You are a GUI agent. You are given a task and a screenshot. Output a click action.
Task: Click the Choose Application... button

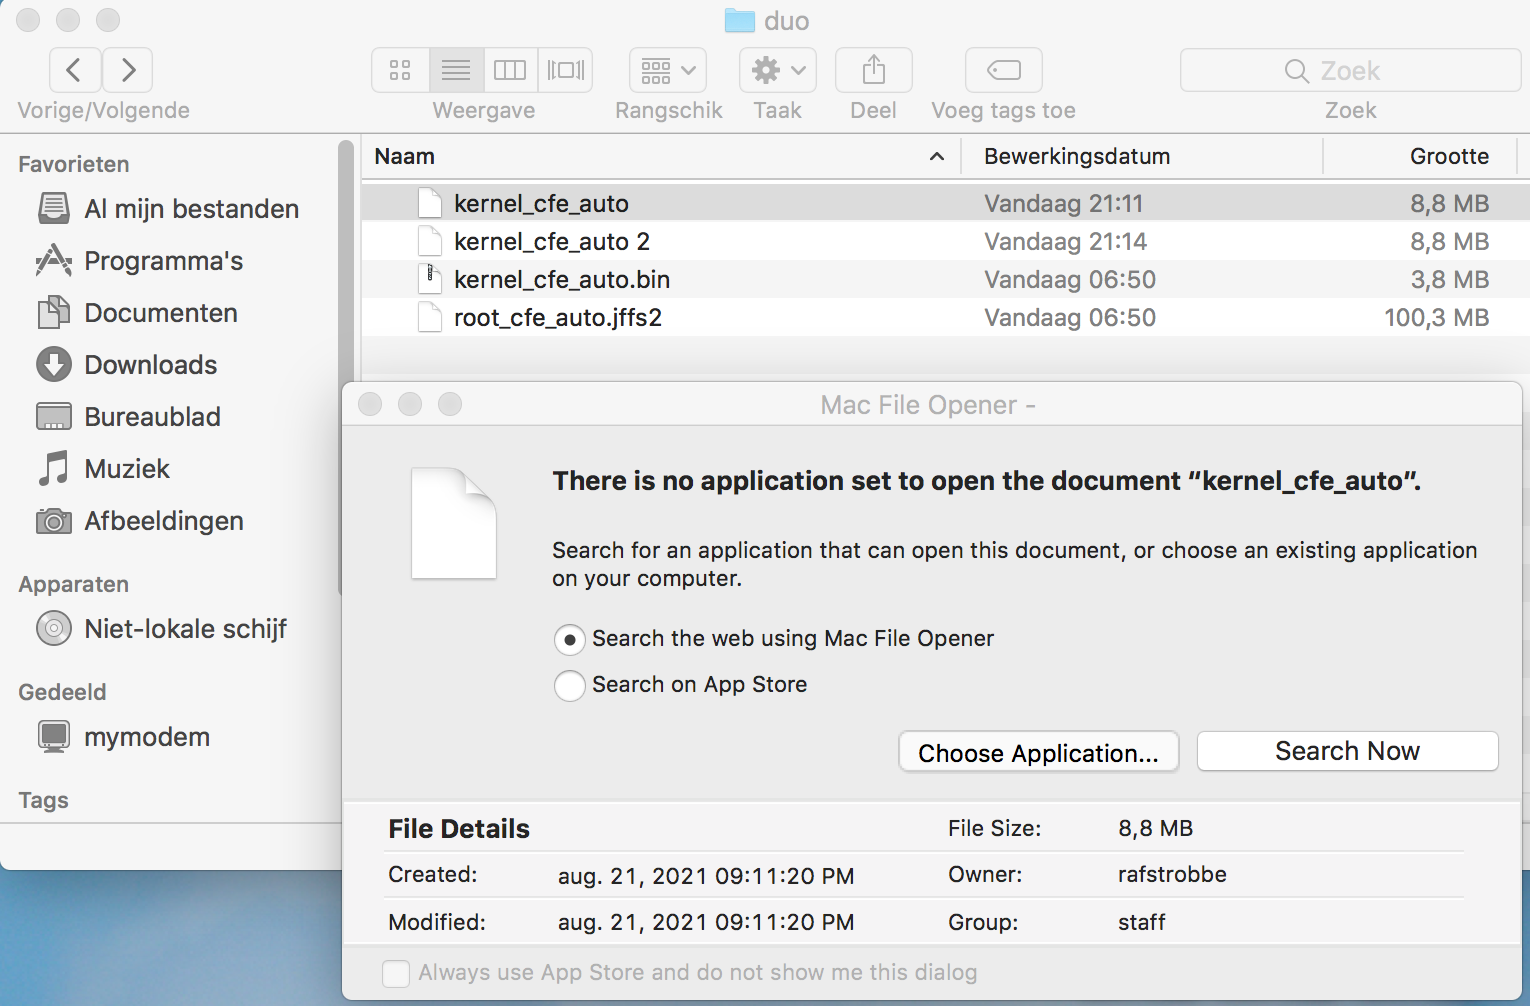click(x=1038, y=753)
